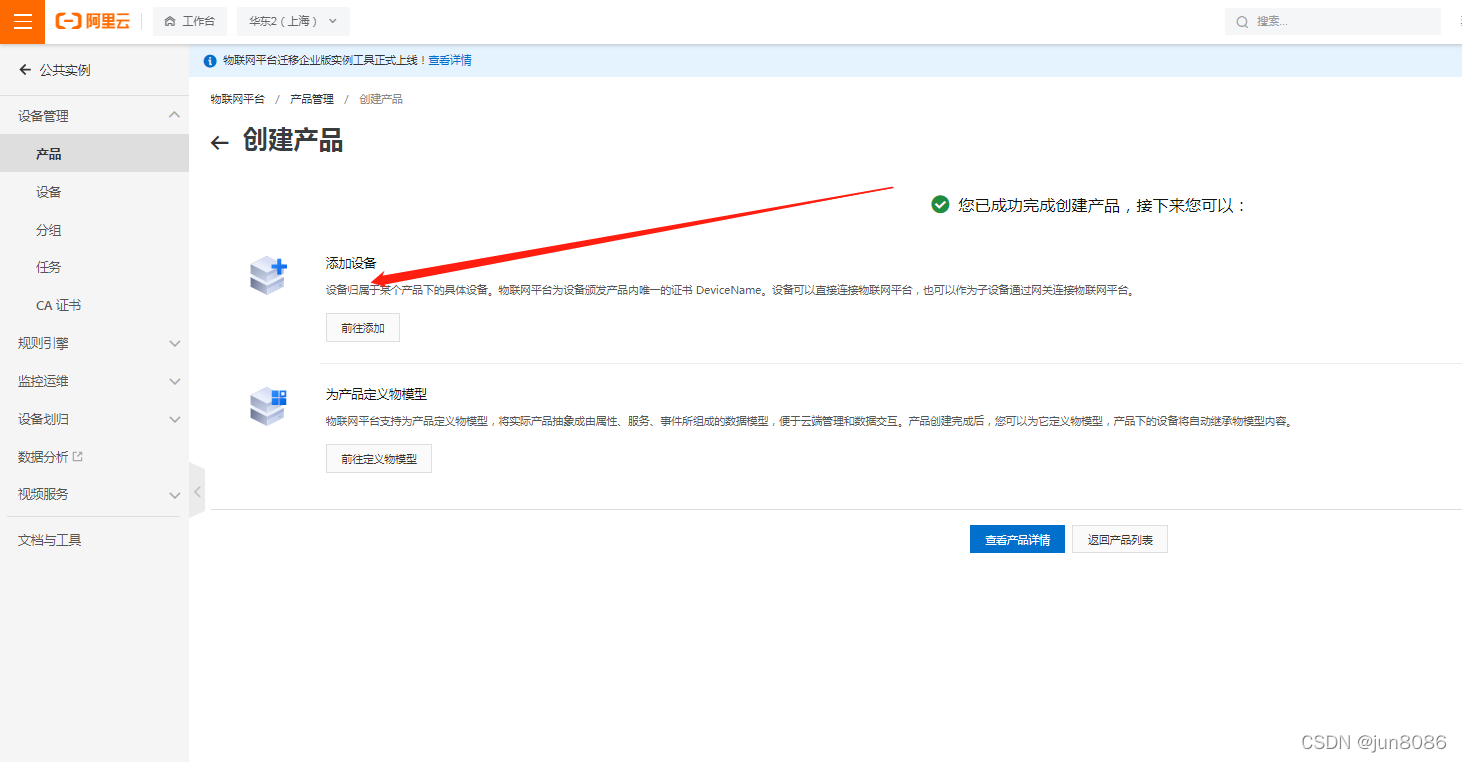Click the 查看产品详情 button
Viewport: 1462px width, 762px height.
point(1017,539)
